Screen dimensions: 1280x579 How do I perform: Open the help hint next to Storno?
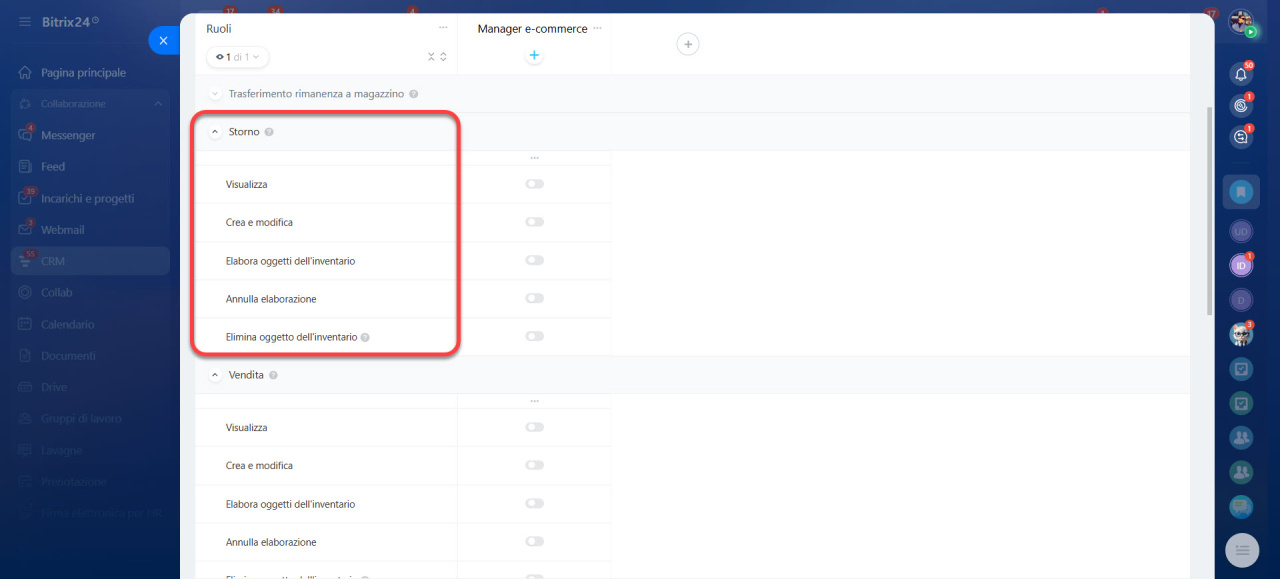269,132
